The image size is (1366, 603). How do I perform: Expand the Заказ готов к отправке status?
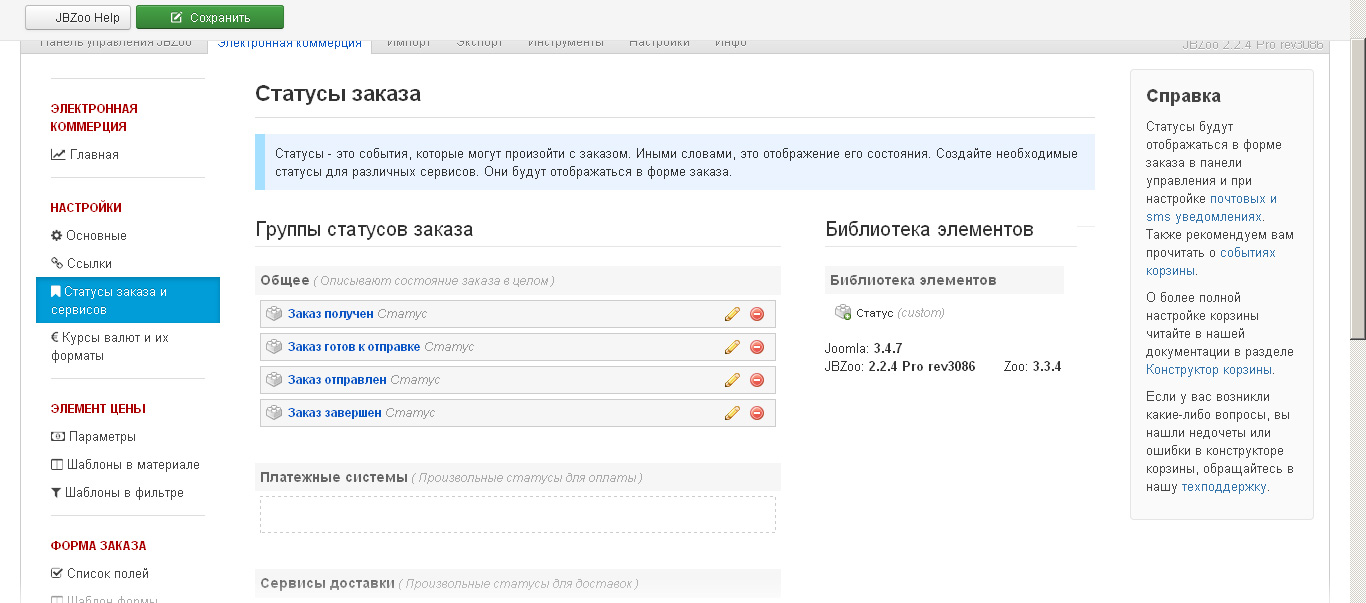click(354, 347)
